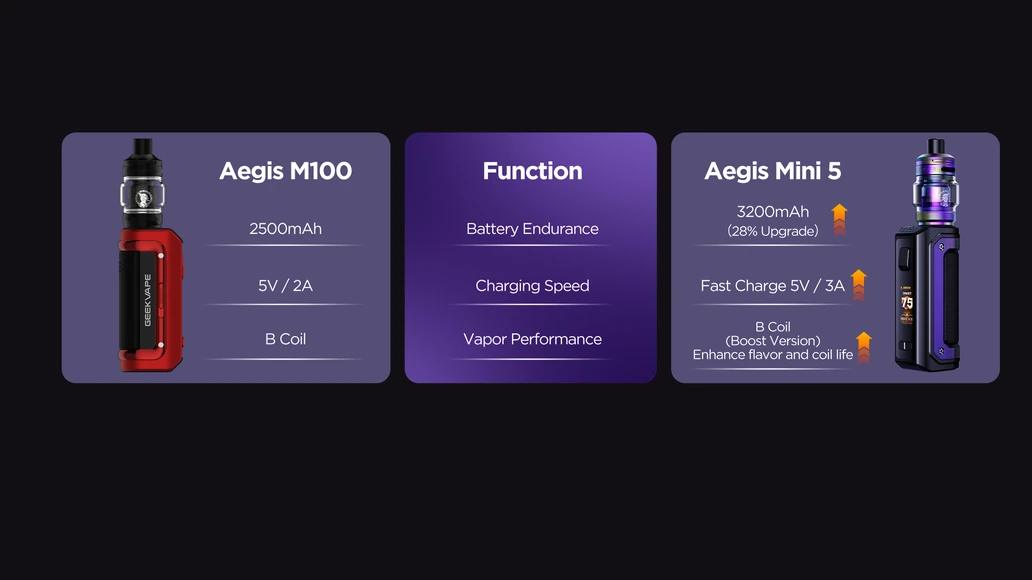
Task: Click the upgrade arrow next to Fast Charge
Action: 858,285
